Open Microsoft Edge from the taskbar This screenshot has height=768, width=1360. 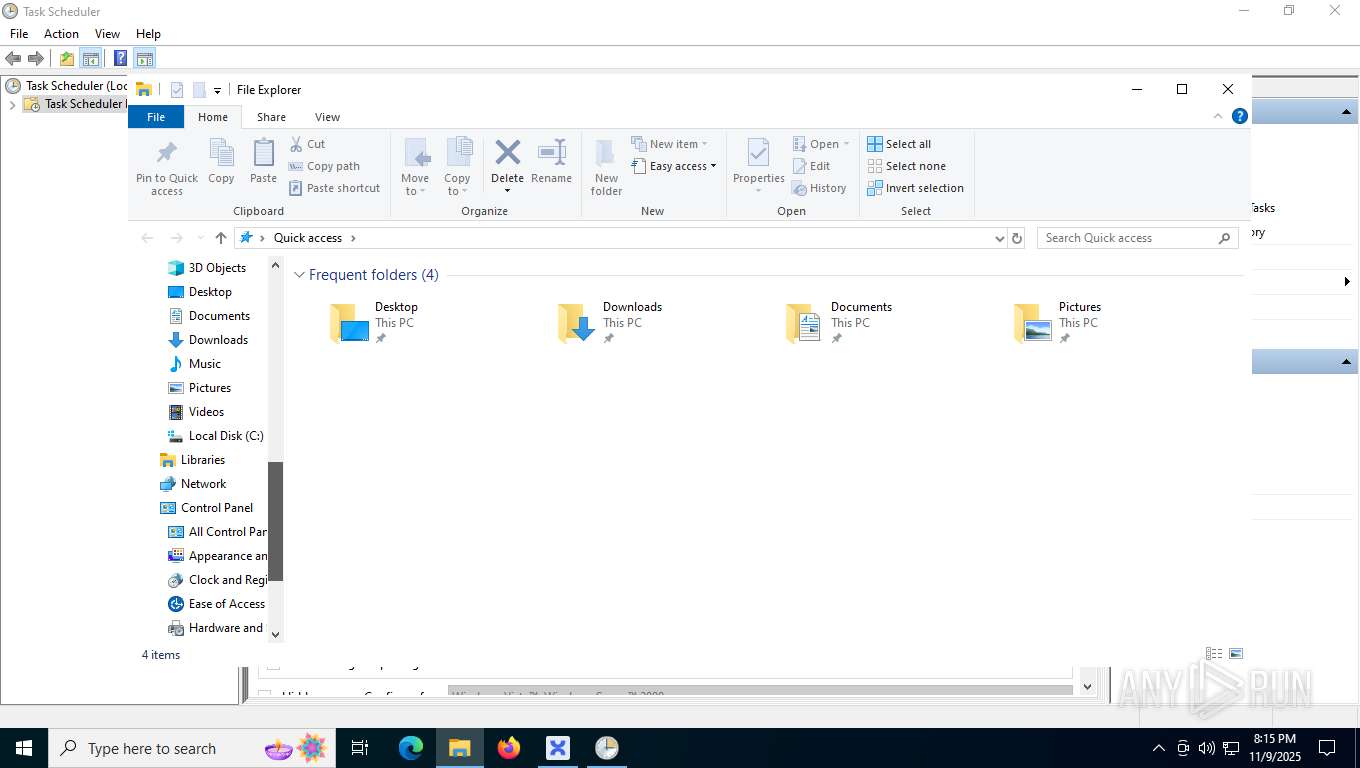411,748
